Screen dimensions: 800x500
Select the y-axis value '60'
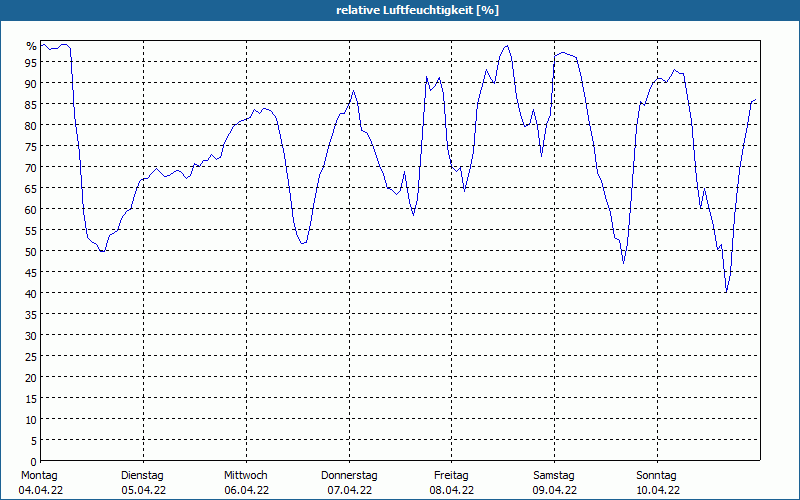tap(32, 210)
